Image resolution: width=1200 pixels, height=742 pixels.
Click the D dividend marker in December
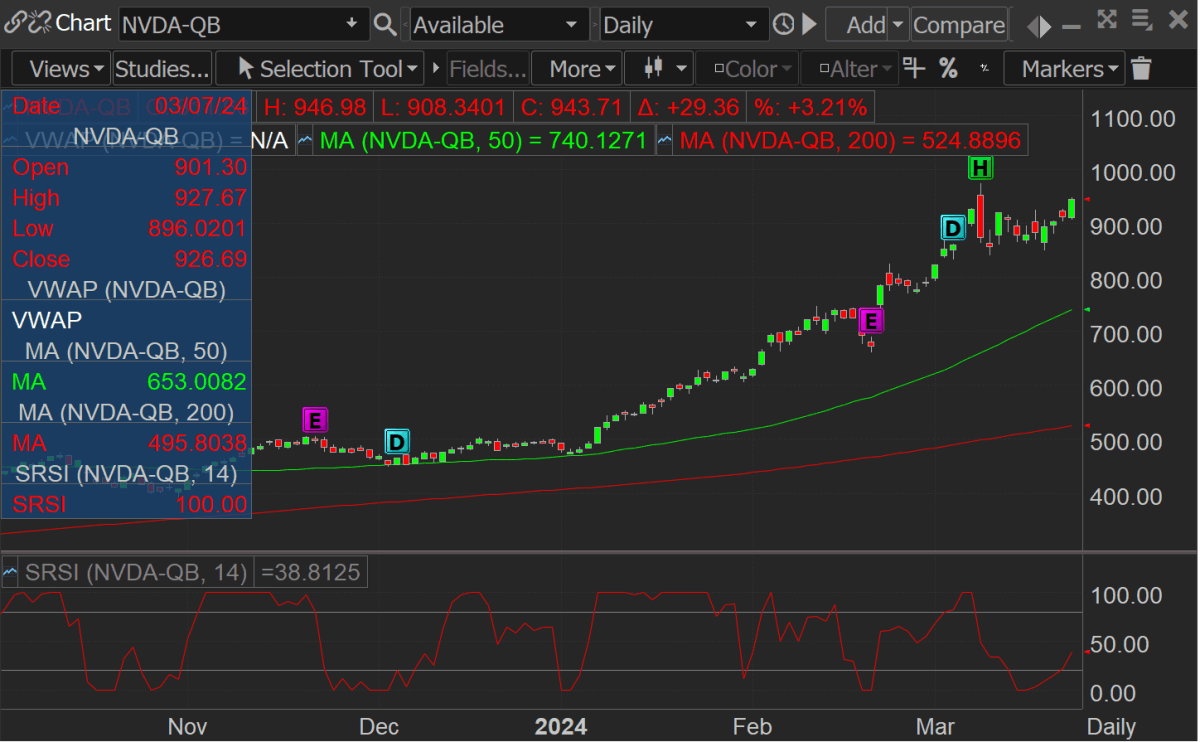[x=397, y=442]
